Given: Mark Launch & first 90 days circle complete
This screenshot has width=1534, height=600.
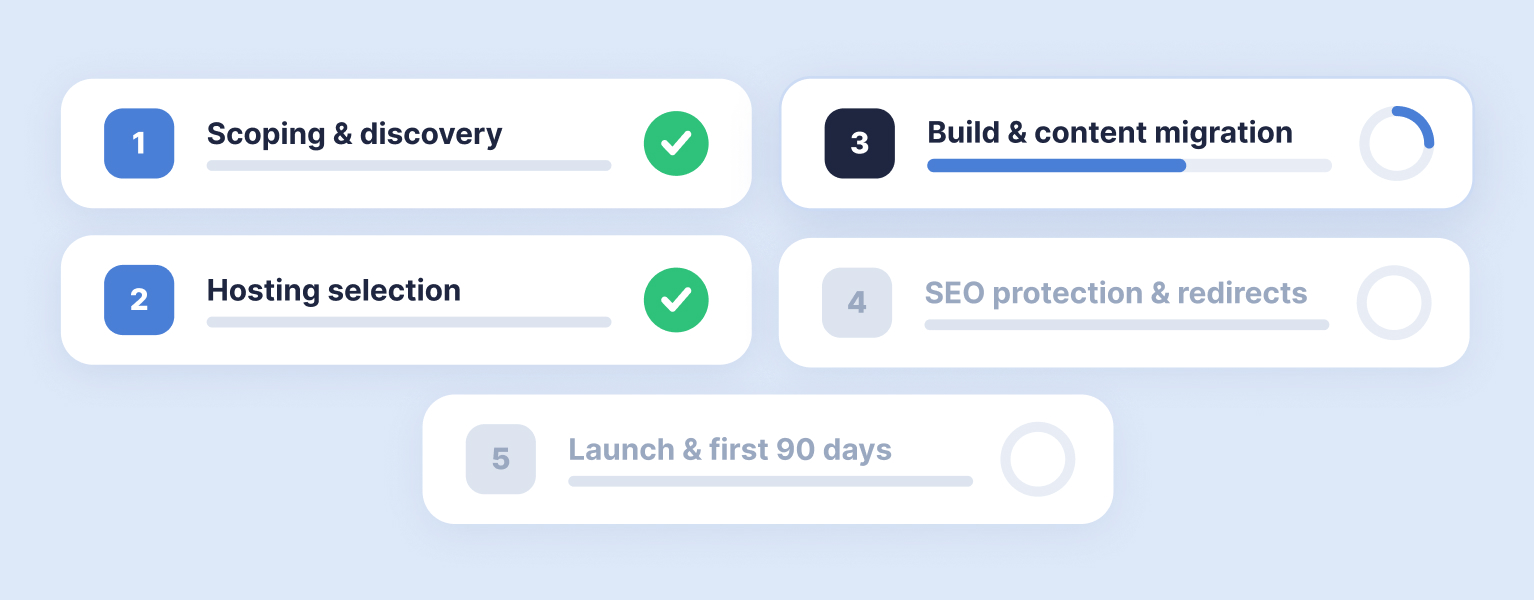Looking at the screenshot, I should tap(1038, 459).
